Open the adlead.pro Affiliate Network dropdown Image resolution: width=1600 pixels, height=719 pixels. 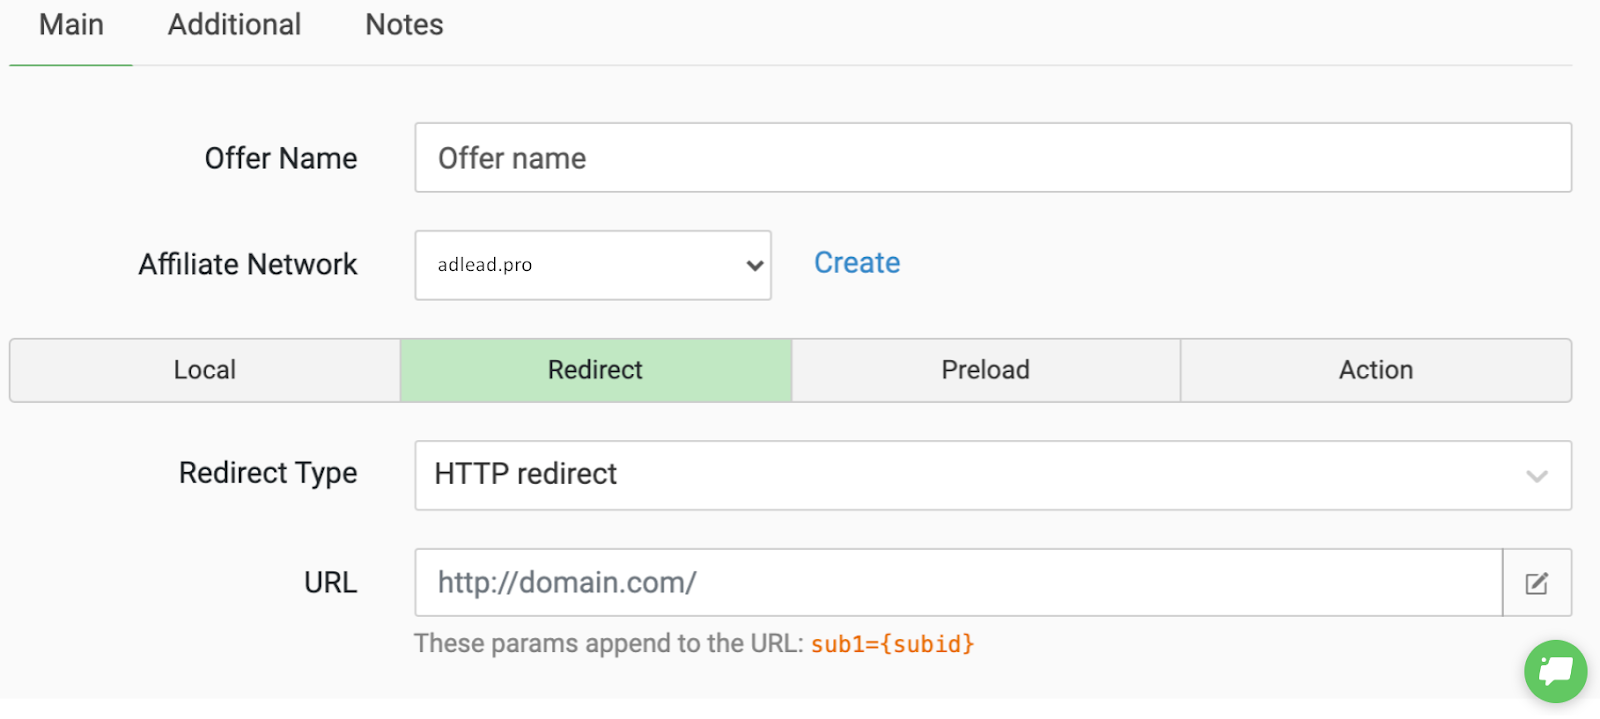click(x=593, y=265)
